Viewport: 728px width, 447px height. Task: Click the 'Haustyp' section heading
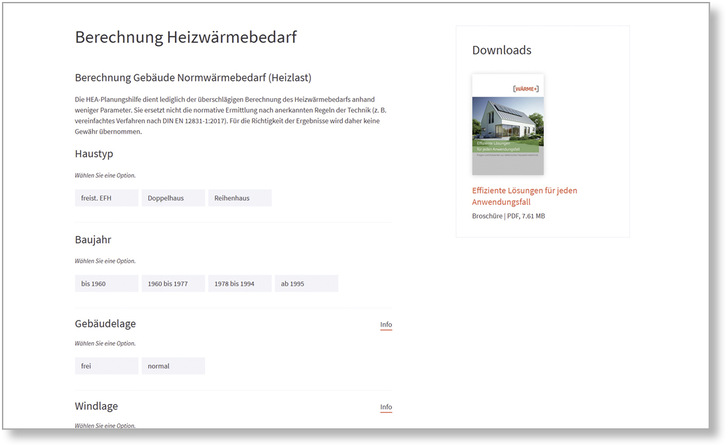point(95,154)
